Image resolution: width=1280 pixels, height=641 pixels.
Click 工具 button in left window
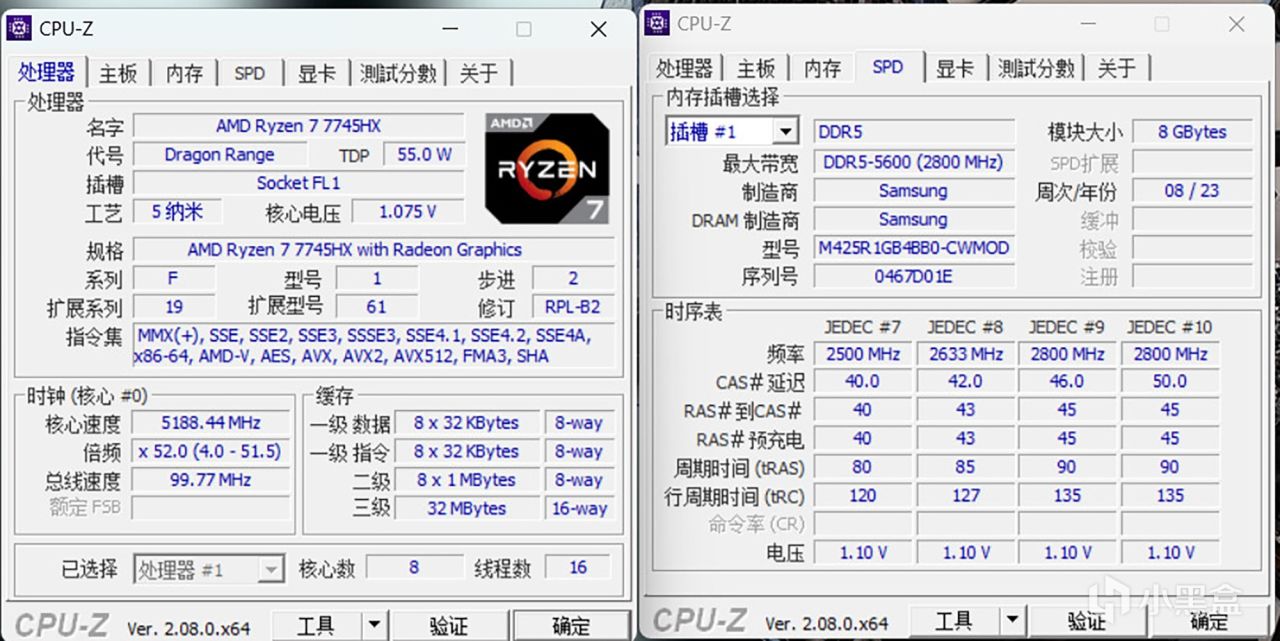pyautogui.click(x=316, y=626)
